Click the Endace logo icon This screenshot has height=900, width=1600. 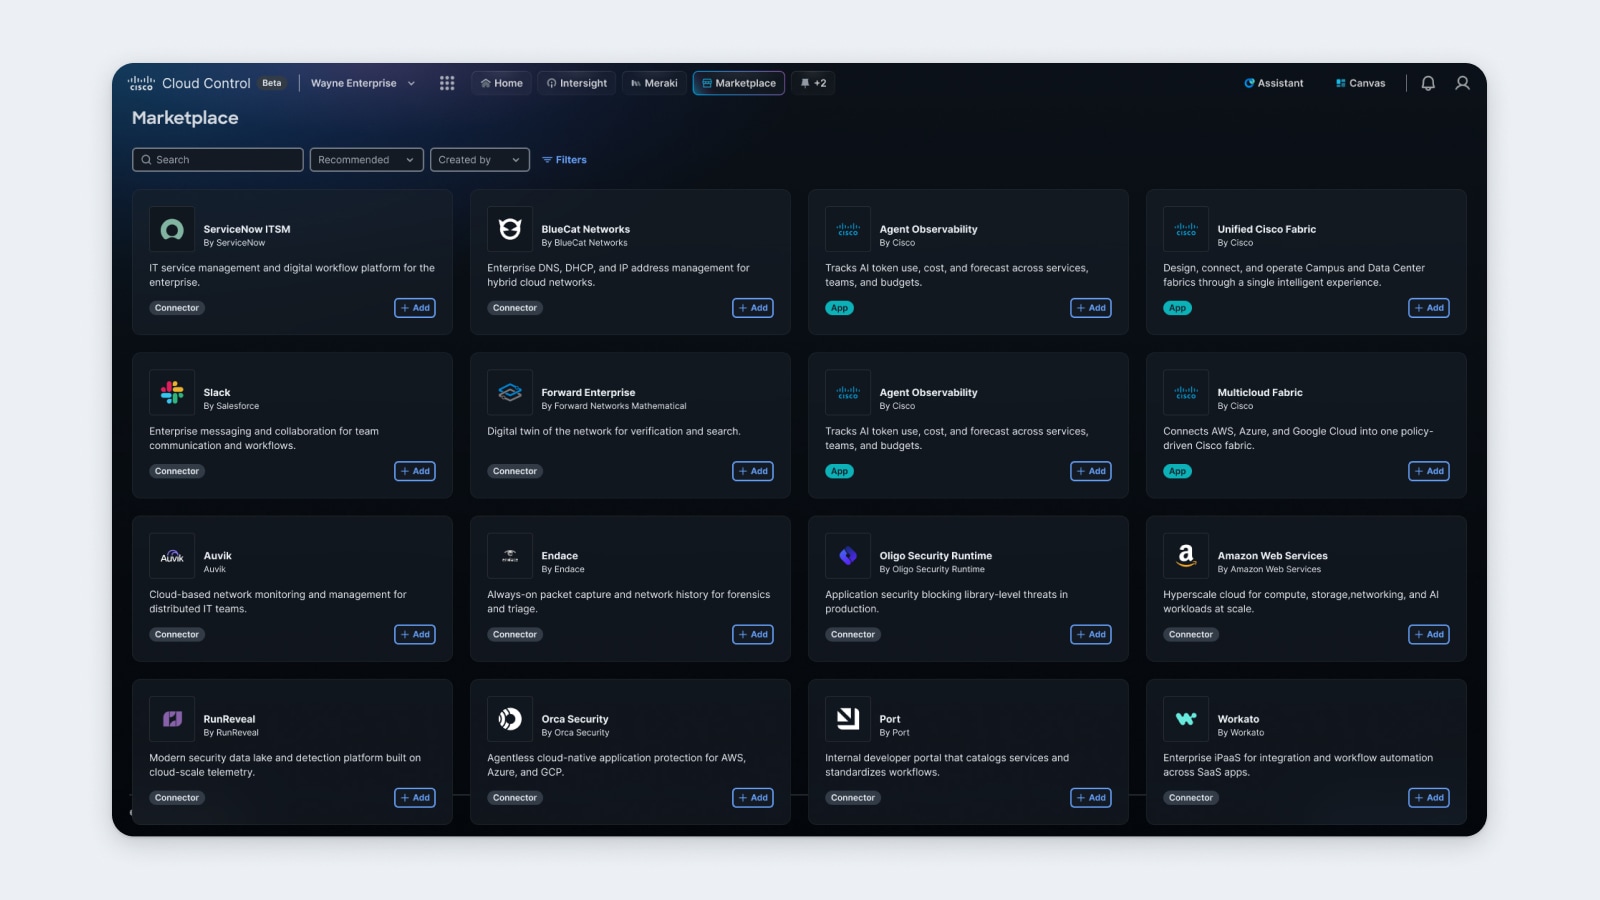tap(510, 556)
